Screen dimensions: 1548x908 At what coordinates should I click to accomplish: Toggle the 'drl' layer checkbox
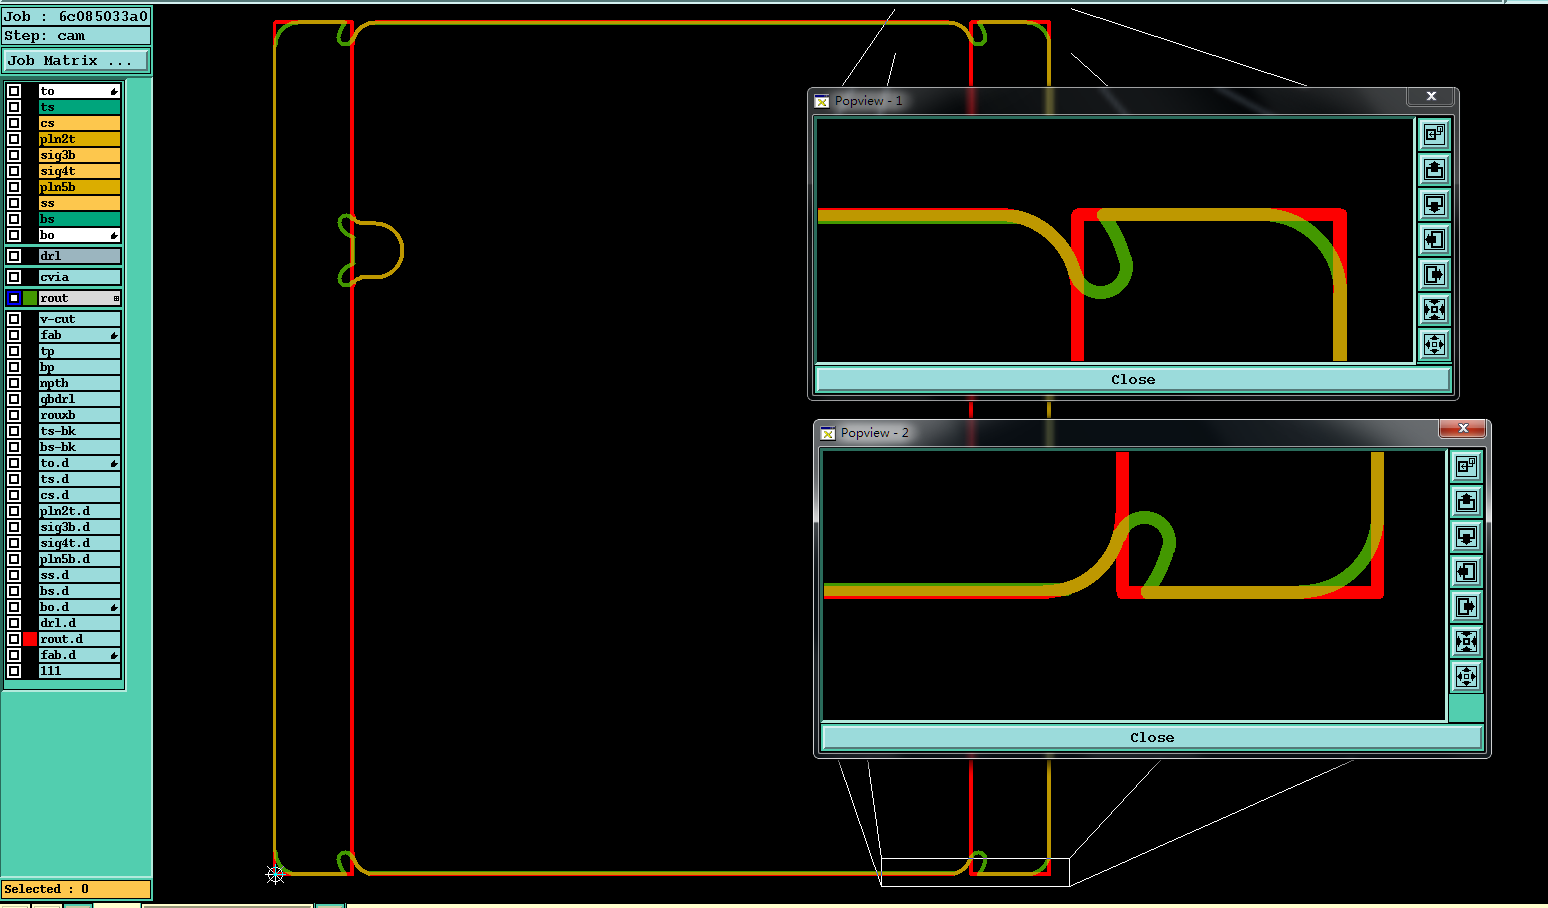tap(14, 256)
